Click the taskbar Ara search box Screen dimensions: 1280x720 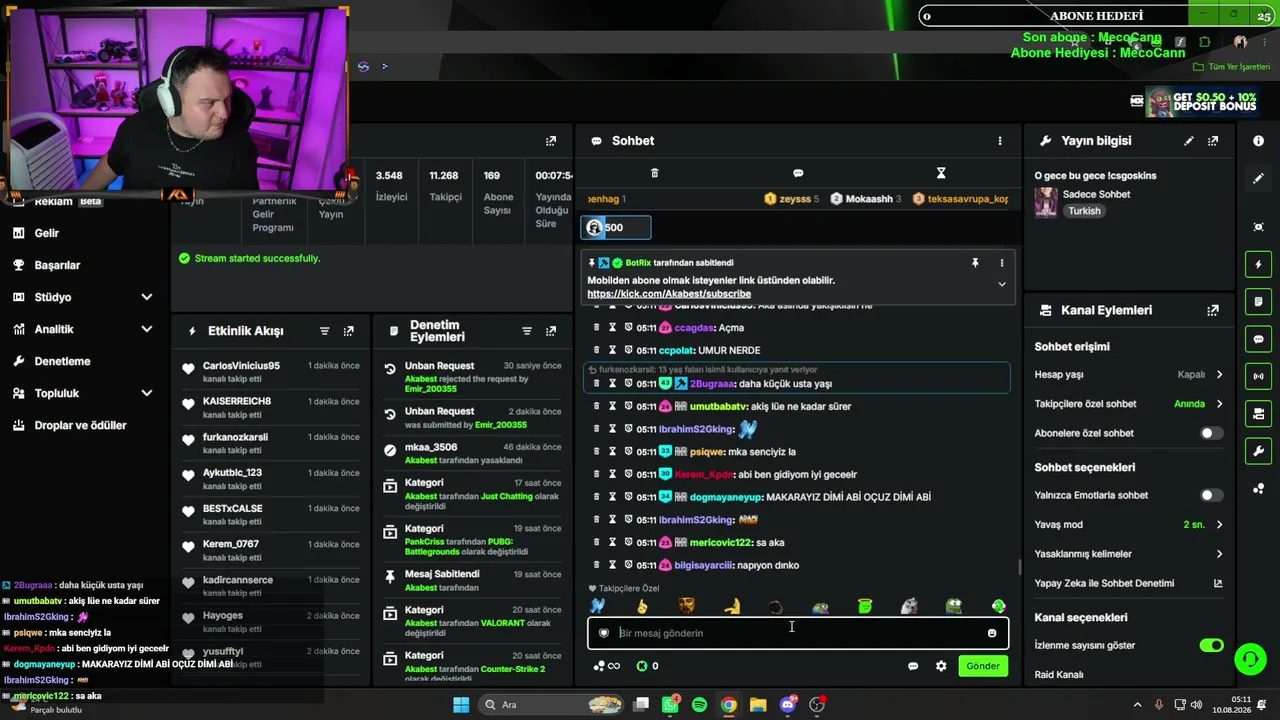[551, 705]
